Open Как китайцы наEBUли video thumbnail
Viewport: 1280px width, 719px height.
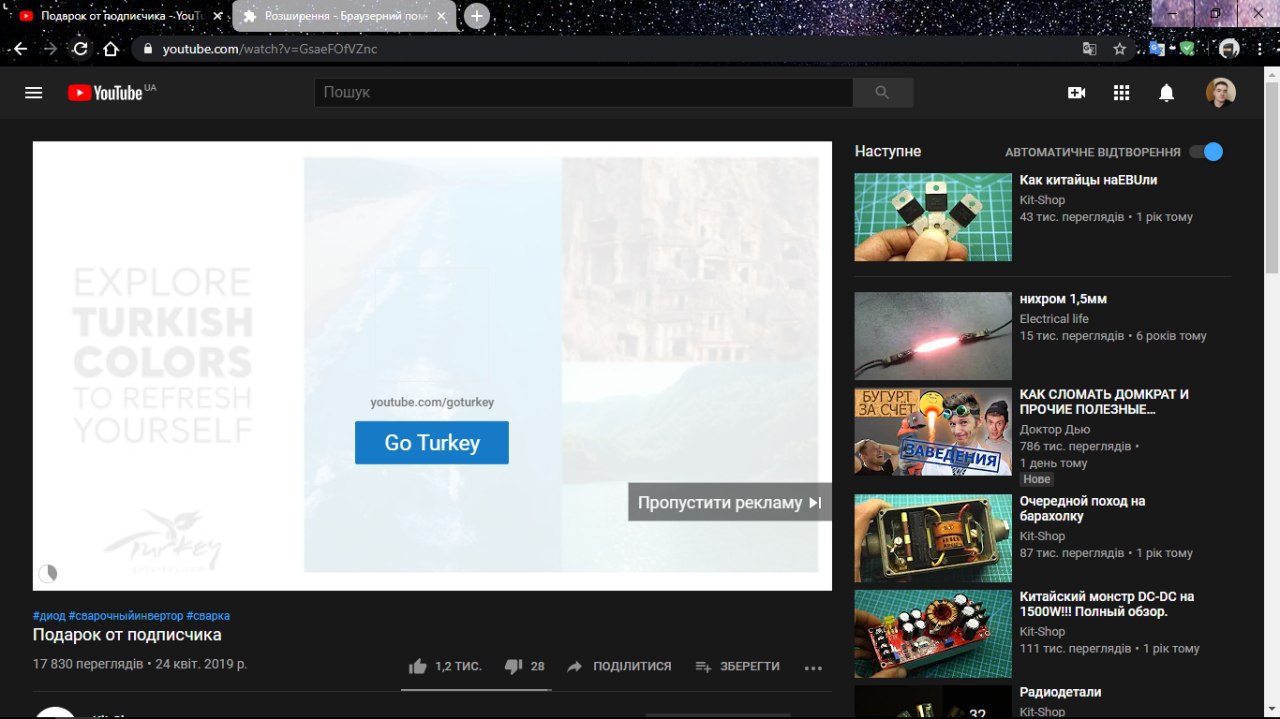[933, 217]
